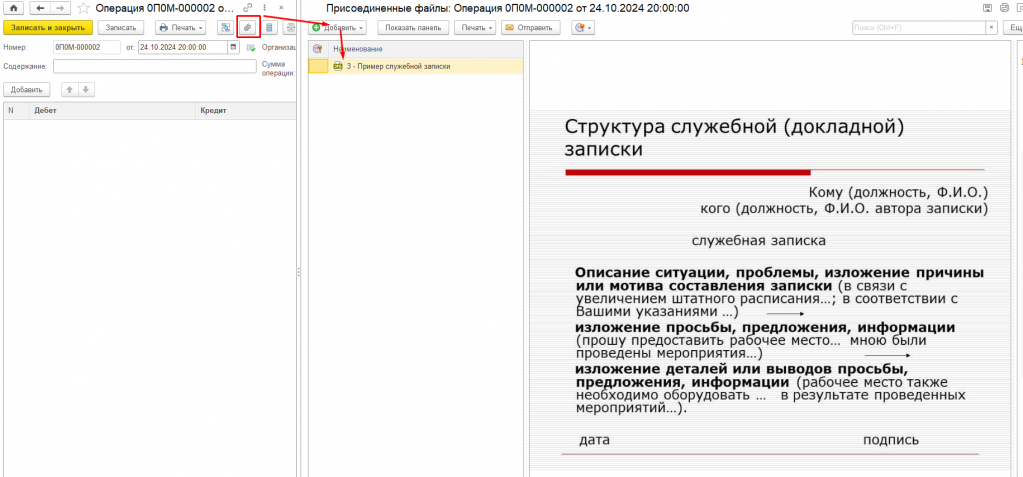This screenshot has height=477, width=1023.
Task: Open the Печать dropdown in operation form
Action: pyautogui.click(x=181, y=27)
